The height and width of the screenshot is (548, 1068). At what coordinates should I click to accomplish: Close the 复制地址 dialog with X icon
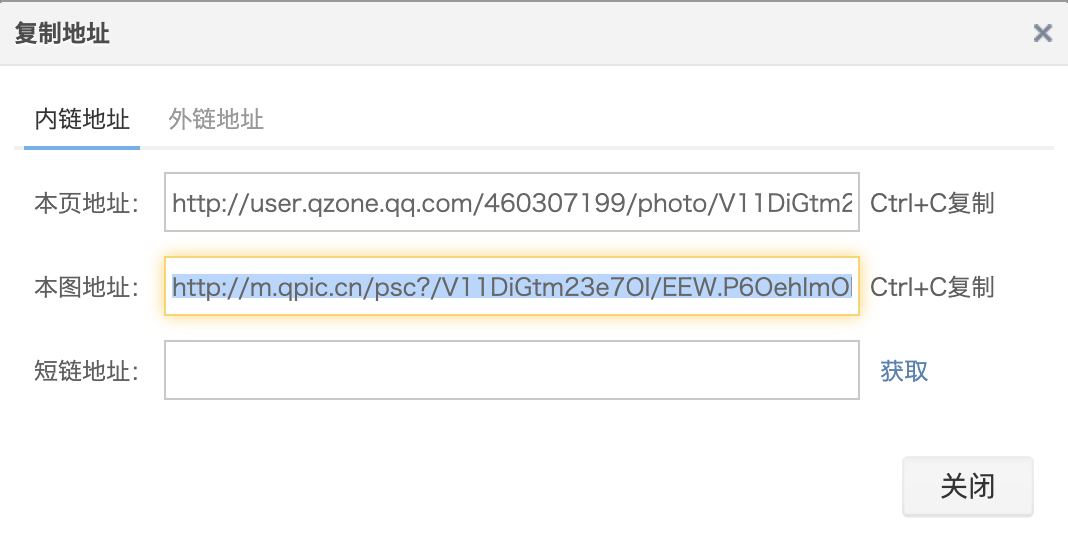pos(1042,34)
